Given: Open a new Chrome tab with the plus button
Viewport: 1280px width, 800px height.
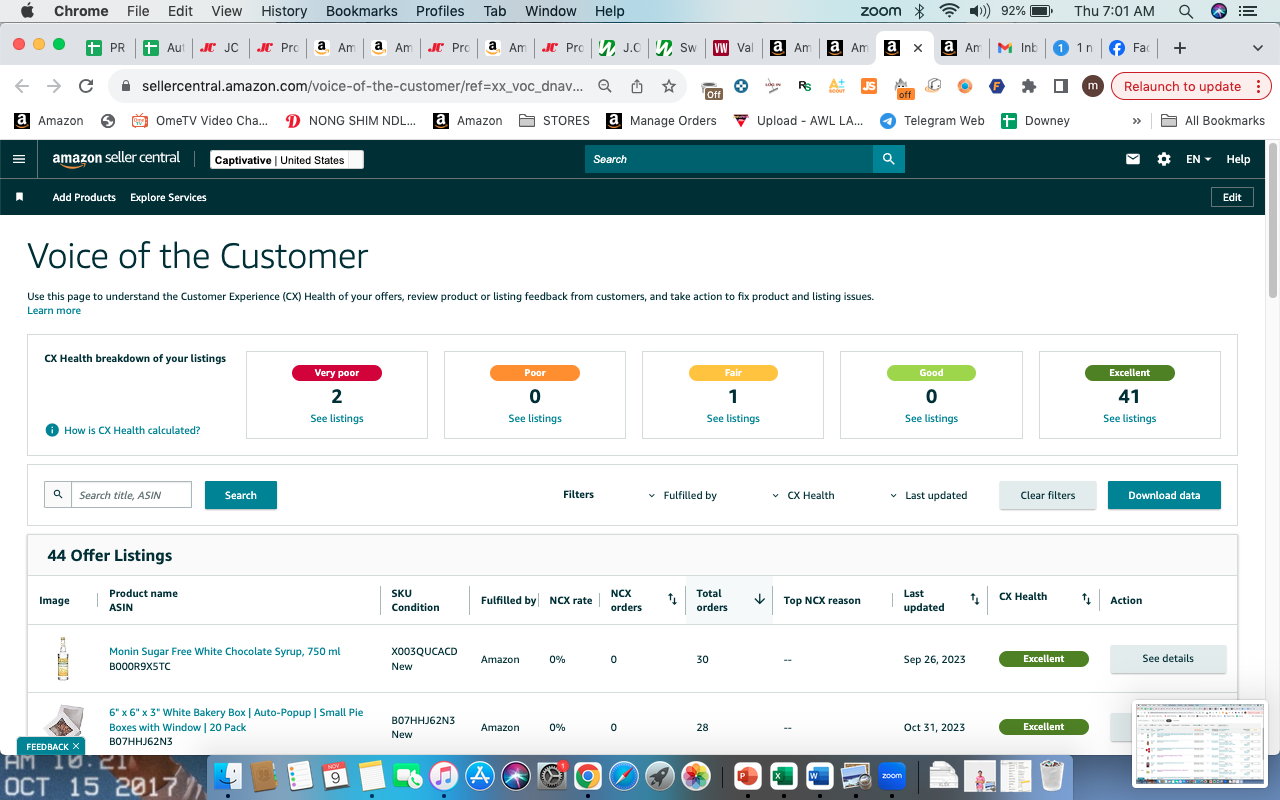Looking at the screenshot, I should (1180, 48).
